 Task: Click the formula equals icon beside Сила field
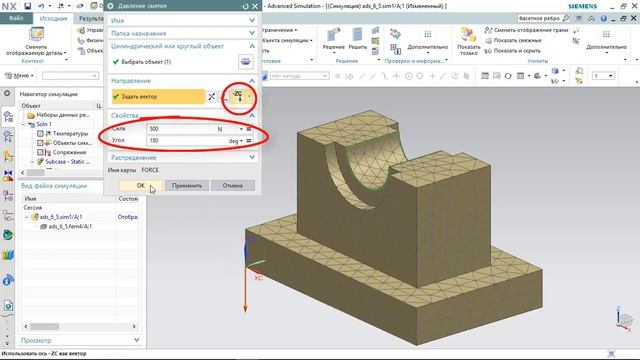249,129
